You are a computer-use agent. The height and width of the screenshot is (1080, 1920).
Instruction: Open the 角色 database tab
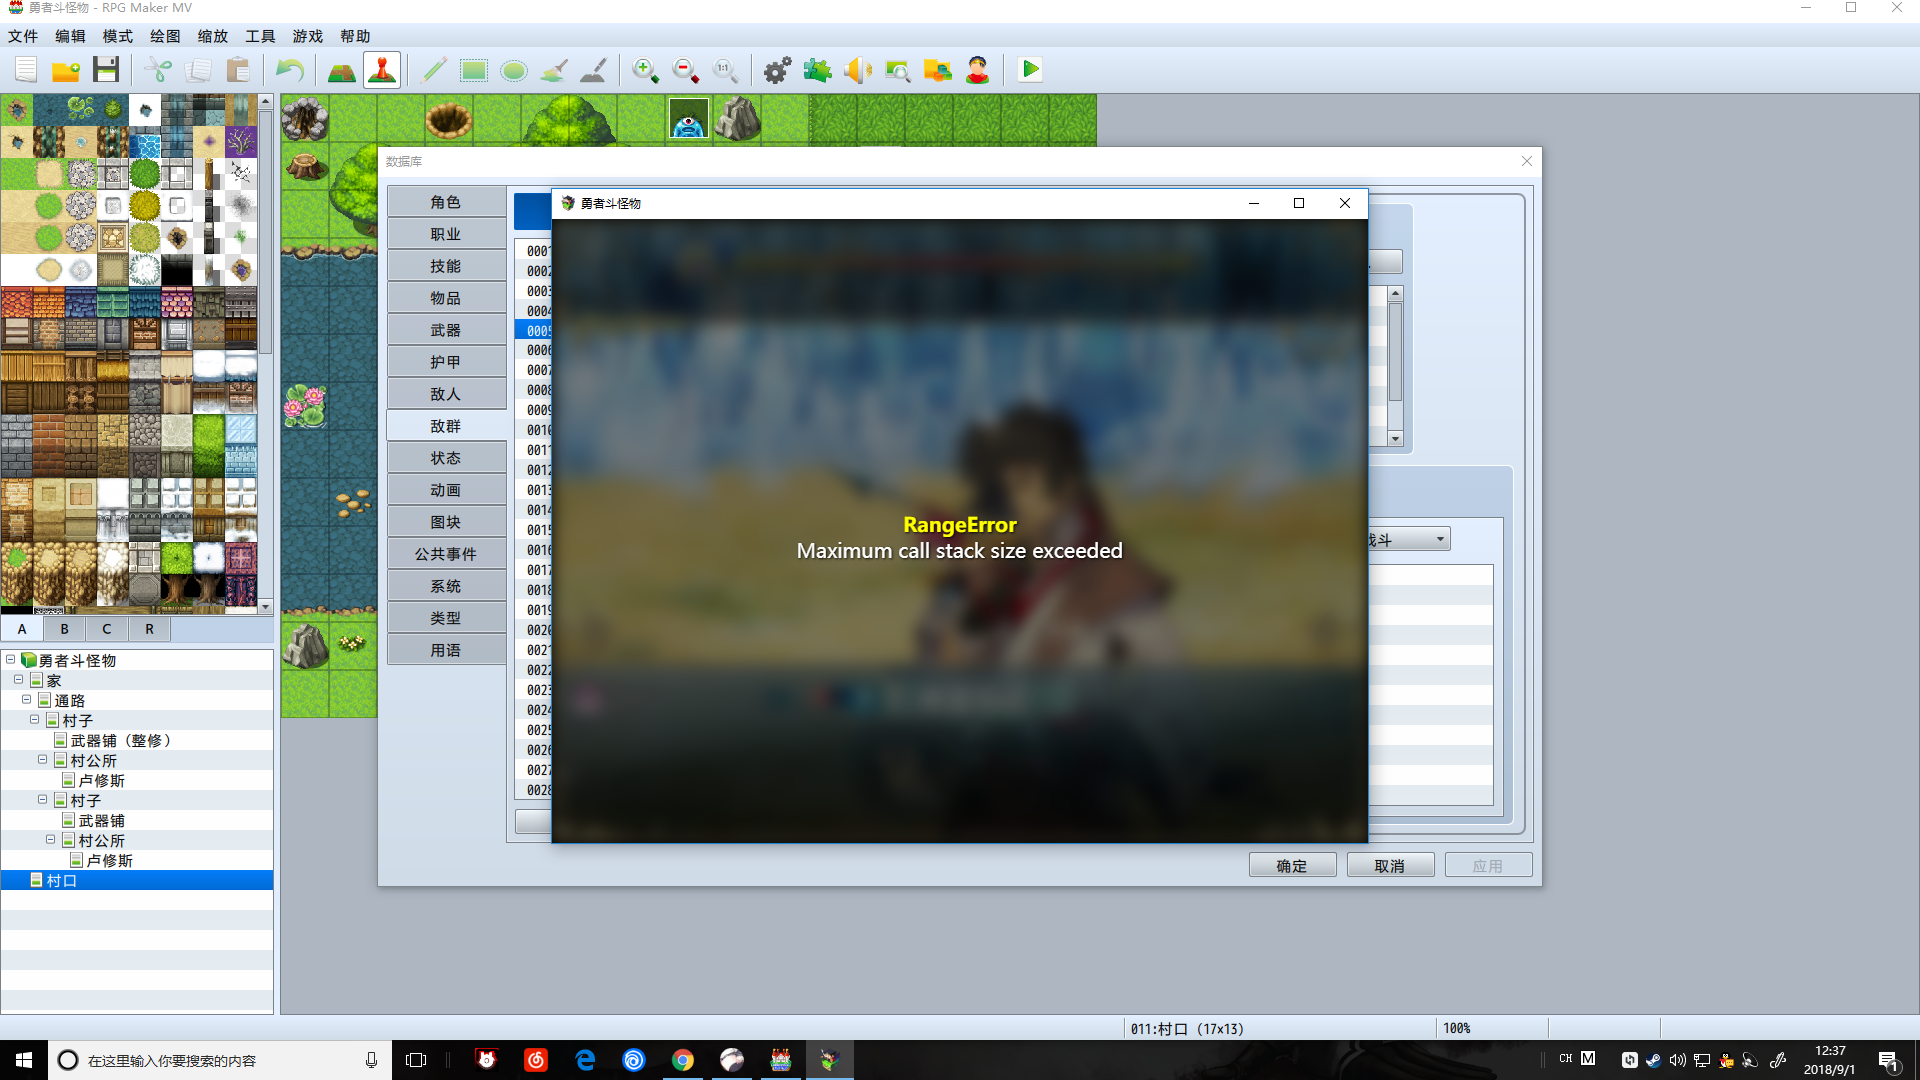(446, 202)
